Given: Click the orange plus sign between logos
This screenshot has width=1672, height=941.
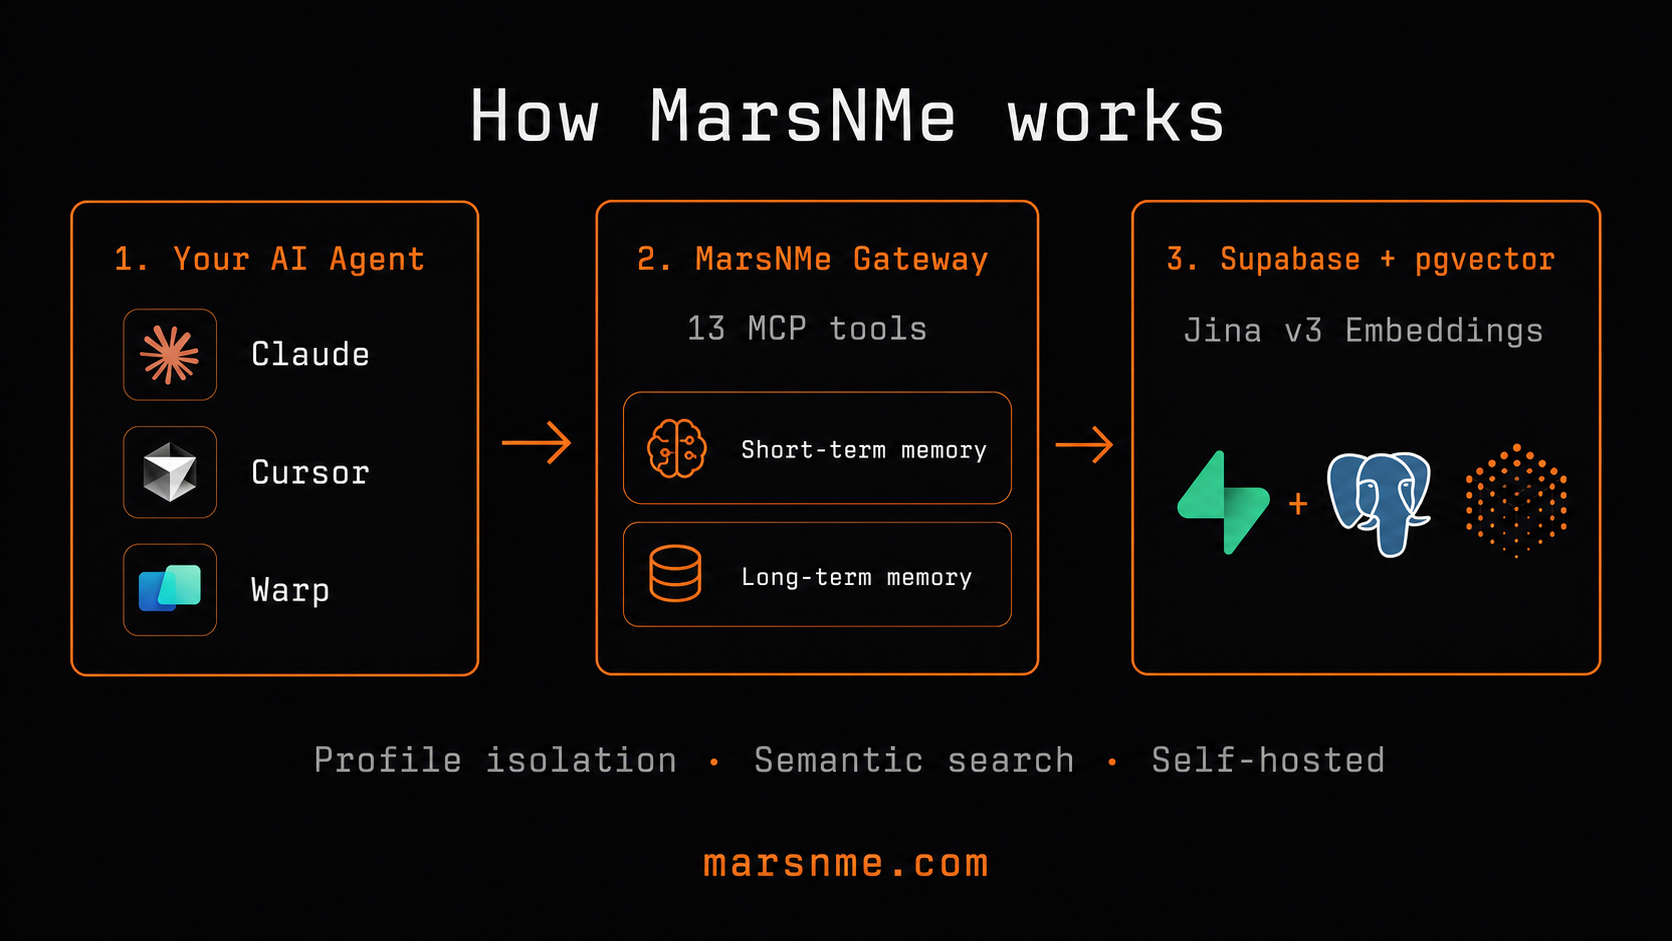Looking at the screenshot, I should [1298, 503].
